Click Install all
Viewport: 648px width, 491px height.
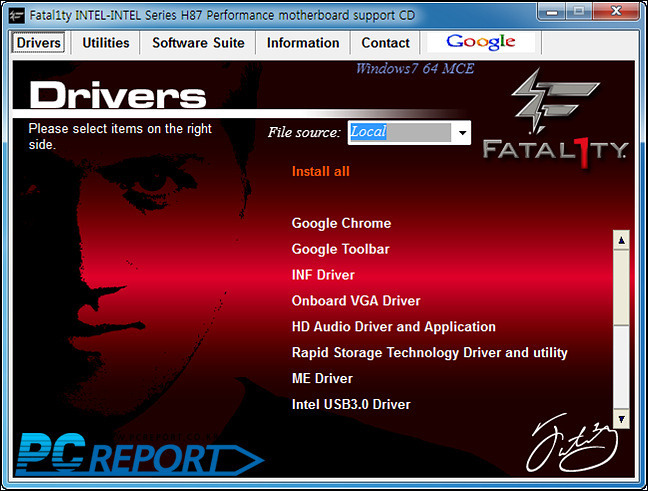pos(321,171)
